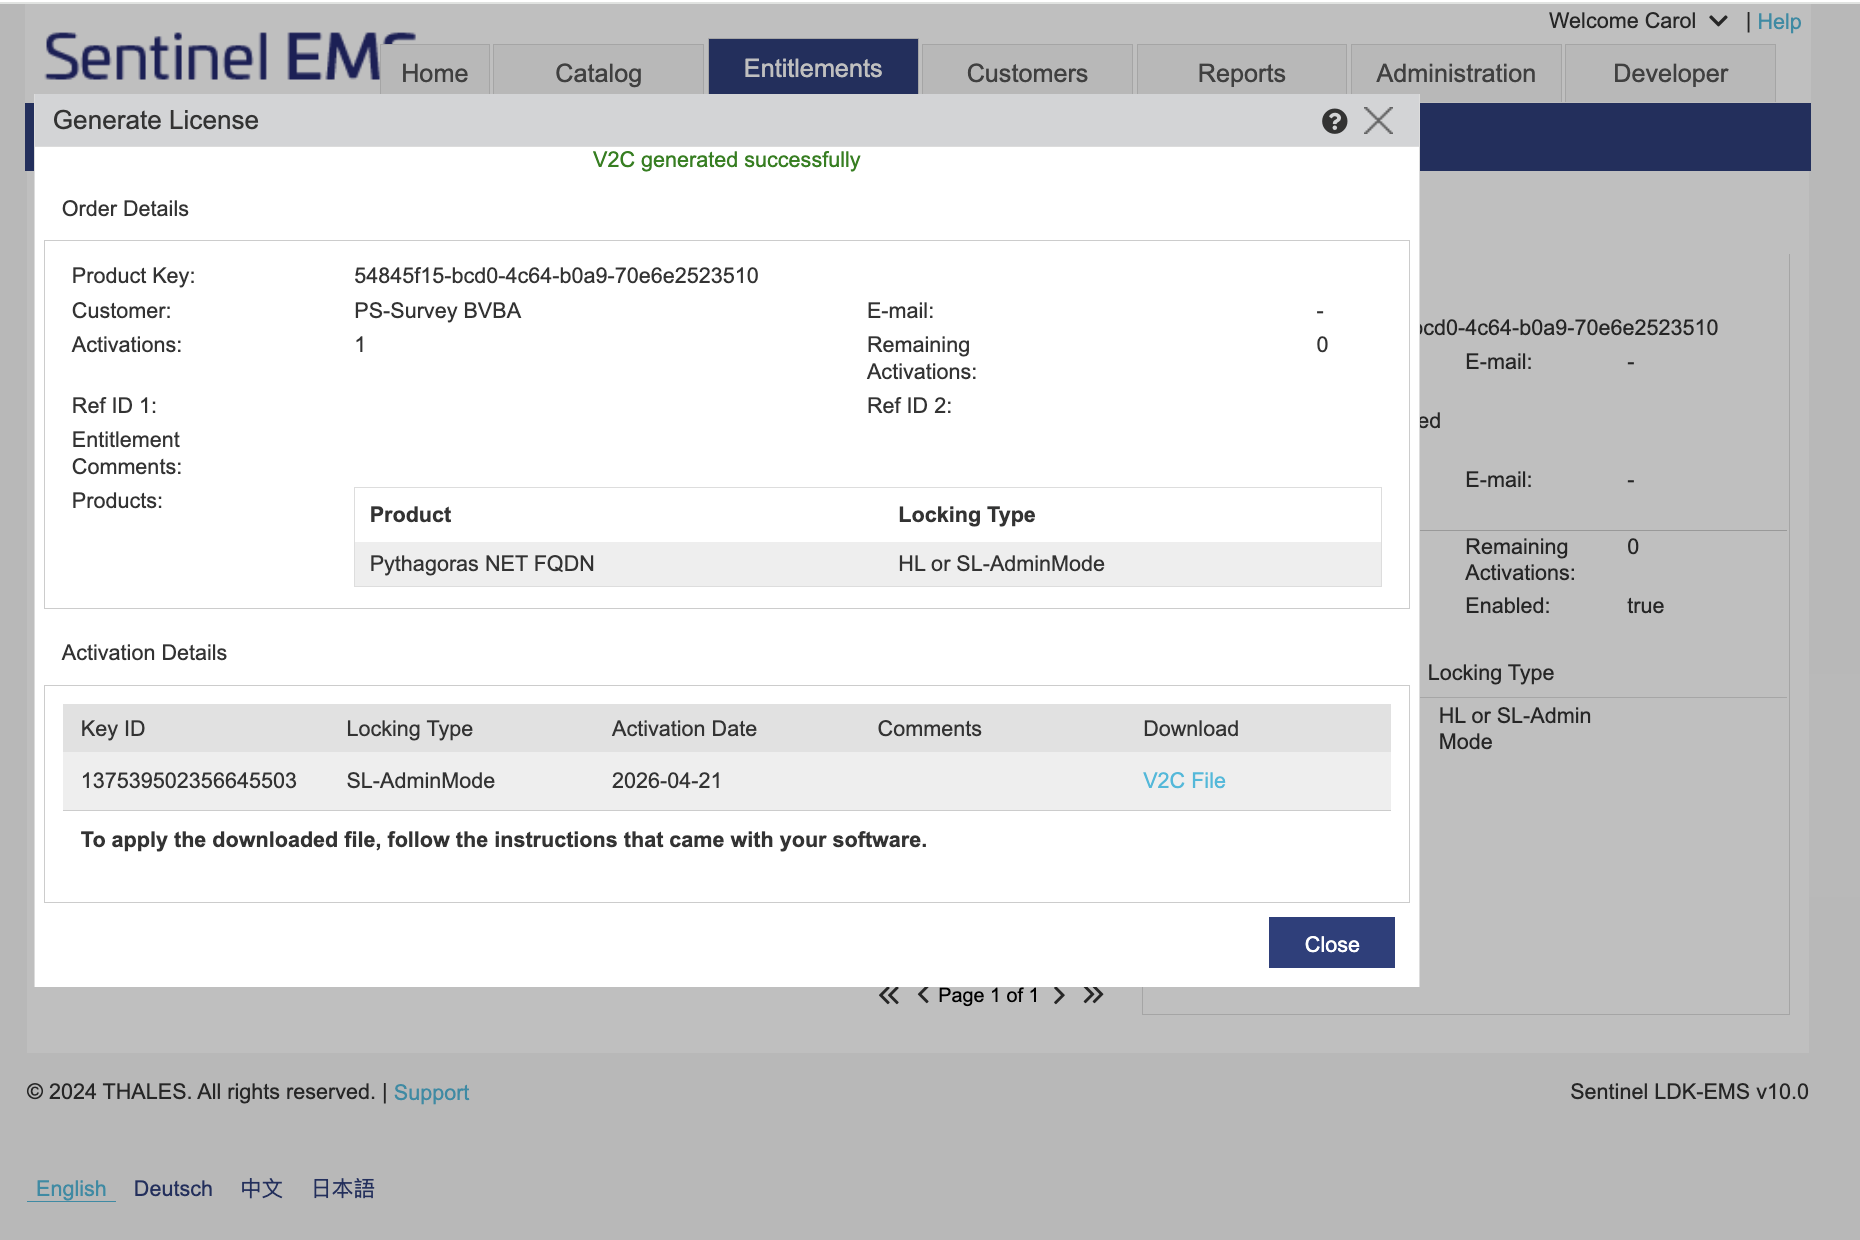Click the Download column header
The image size is (1860, 1240).
[1191, 729]
